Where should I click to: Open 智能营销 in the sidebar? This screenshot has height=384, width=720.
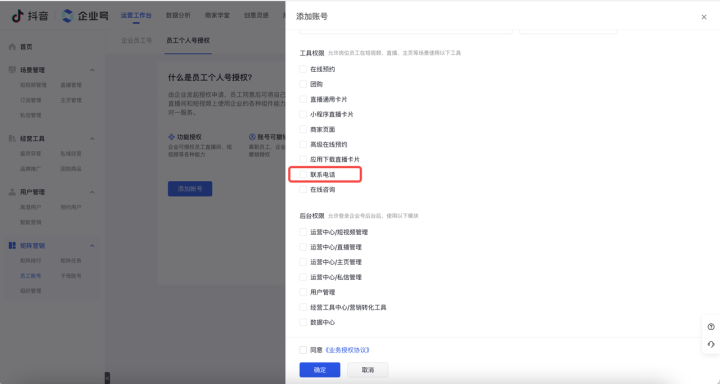click(x=30, y=222)
